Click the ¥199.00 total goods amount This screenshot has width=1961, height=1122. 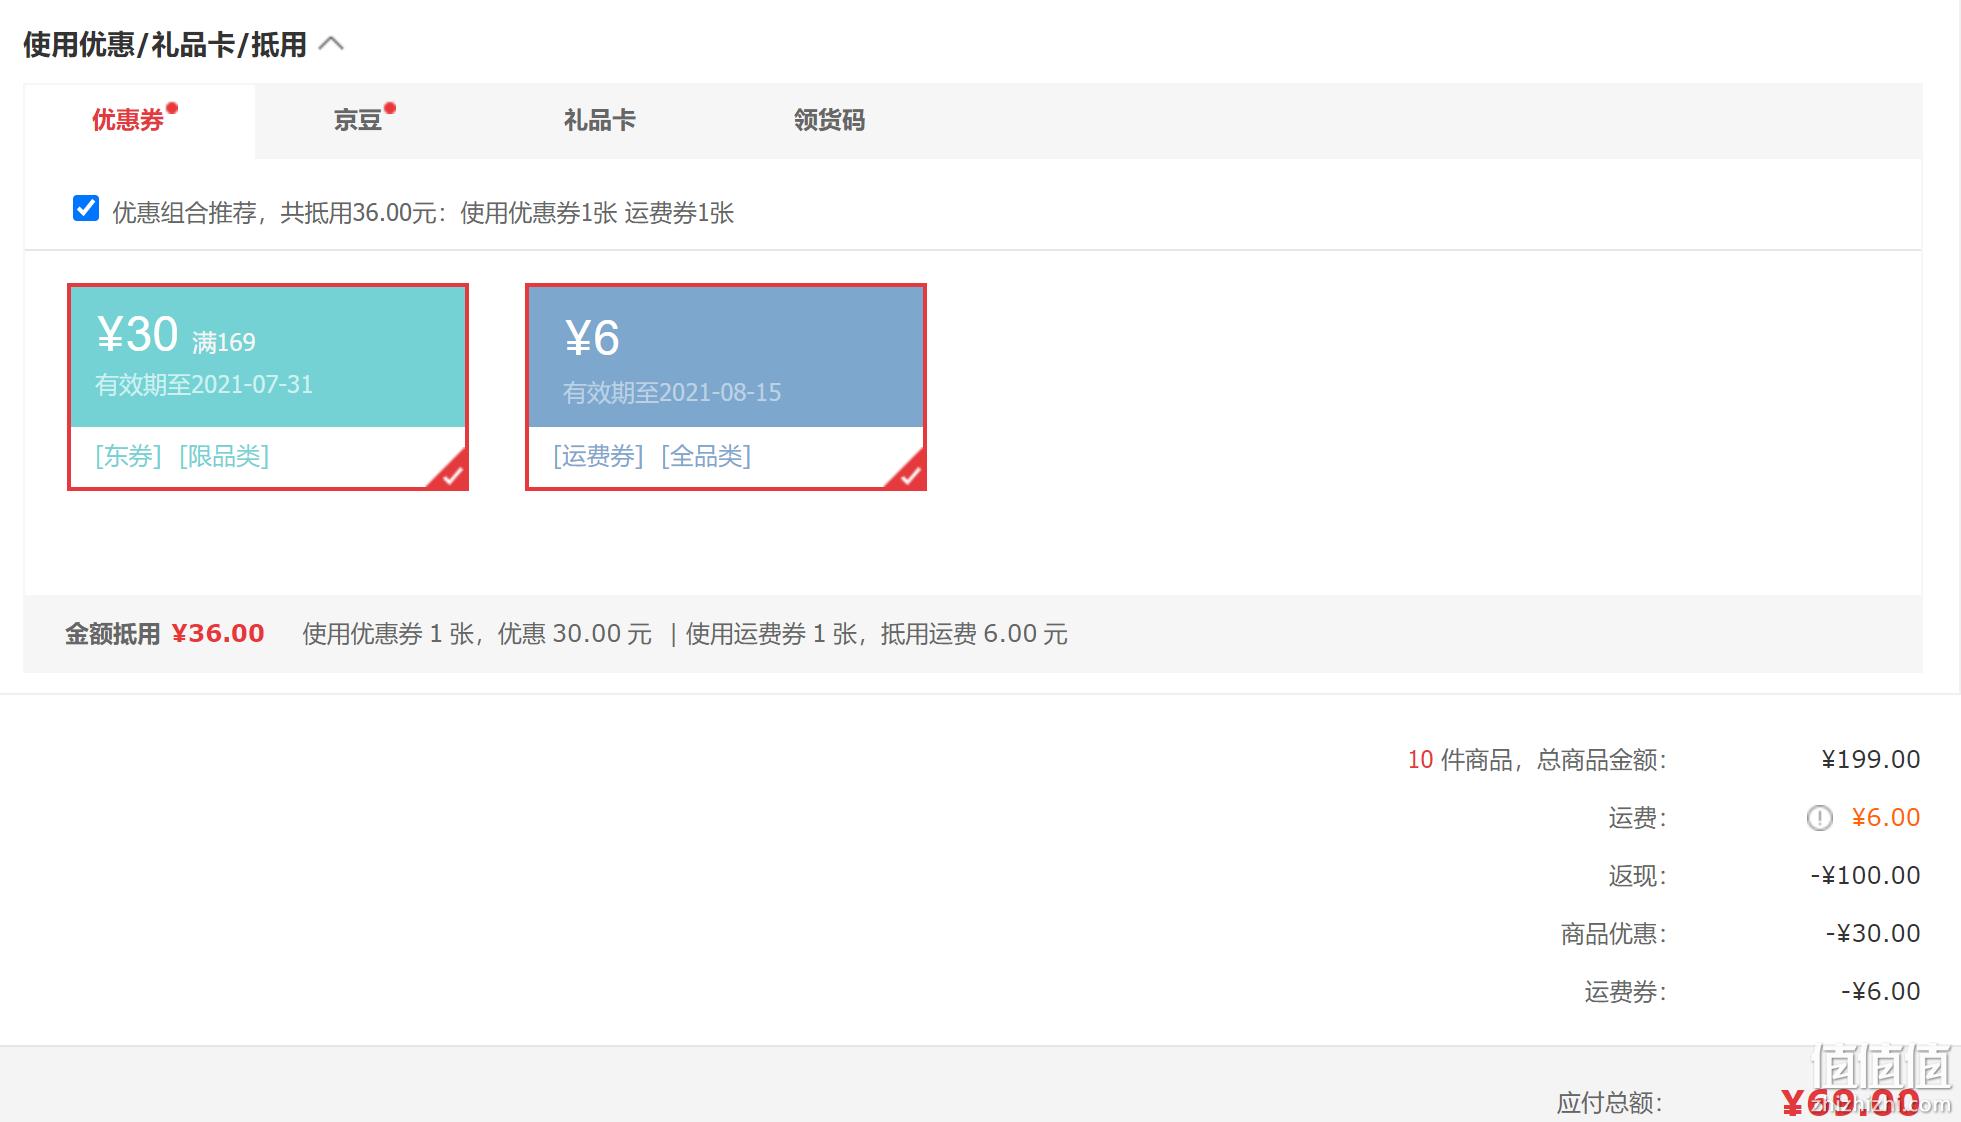point(1870,760)
